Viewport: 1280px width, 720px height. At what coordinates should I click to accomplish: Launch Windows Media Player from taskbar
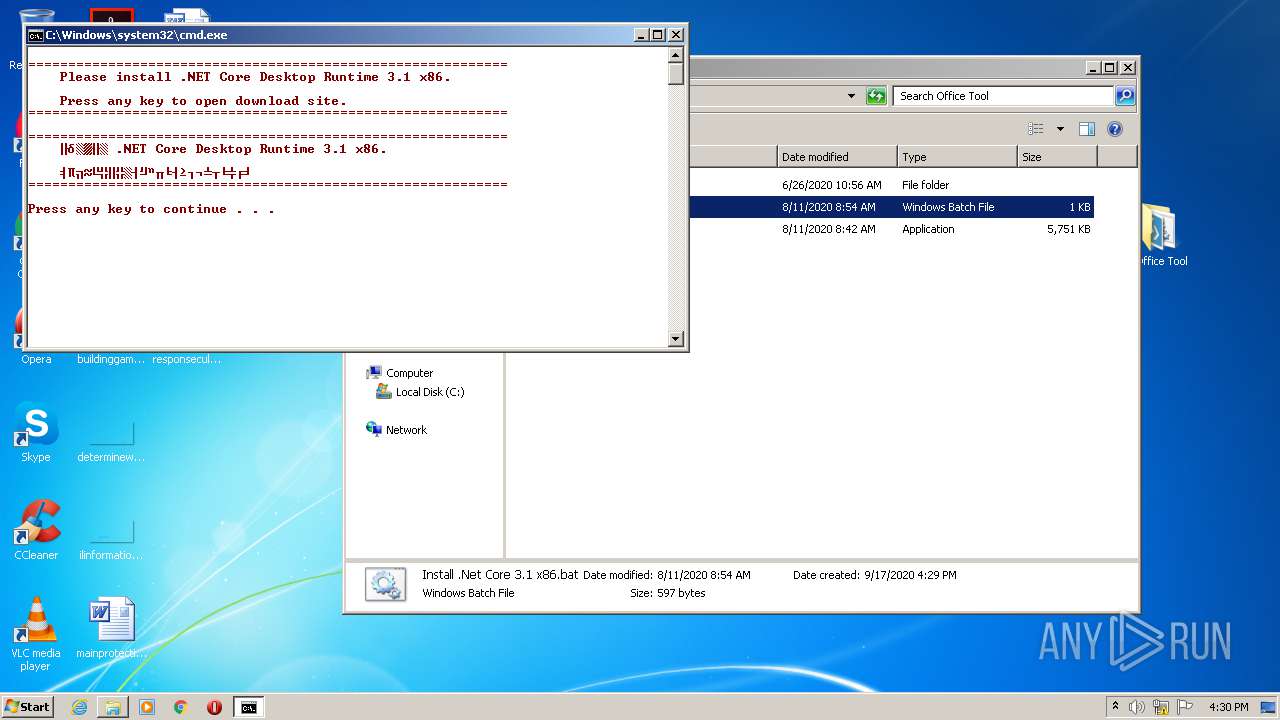pos(147,707)
